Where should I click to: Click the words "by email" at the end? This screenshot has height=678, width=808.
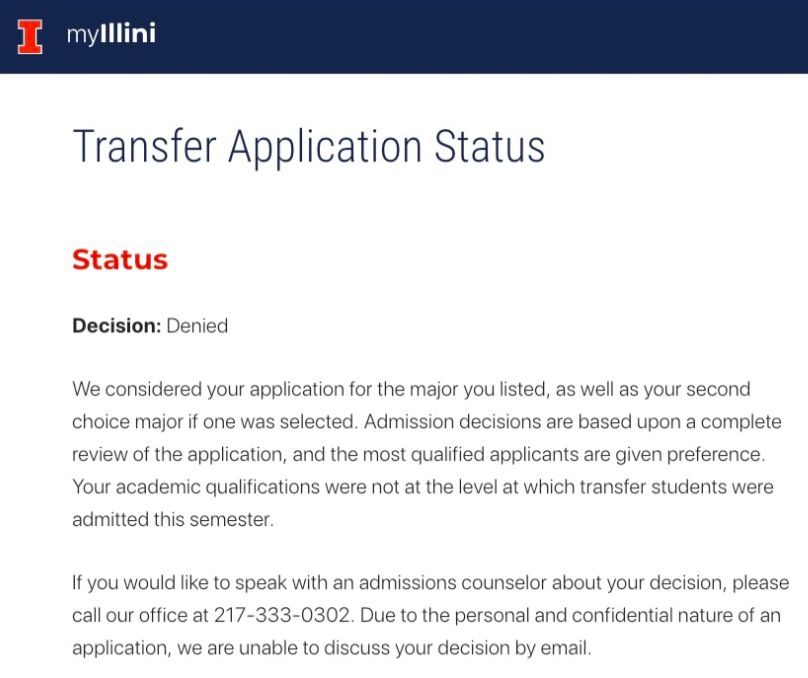[556, 648]
